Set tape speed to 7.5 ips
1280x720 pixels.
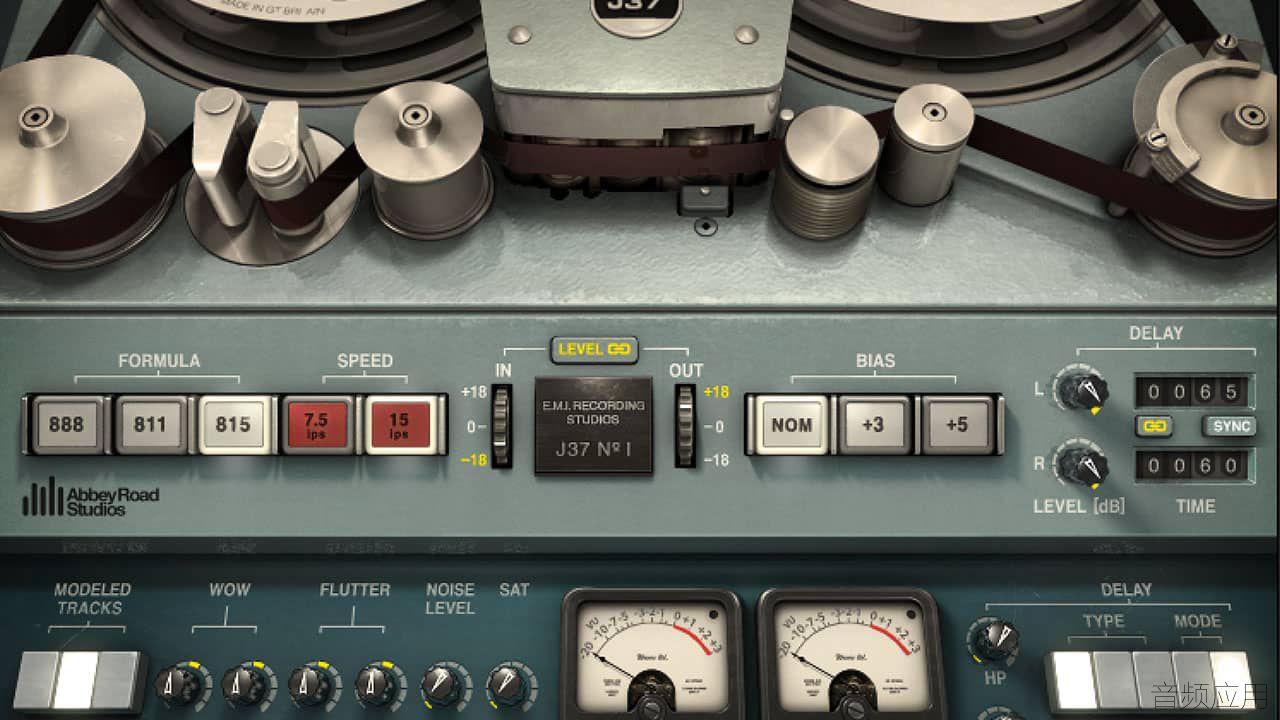coord(316,424)
